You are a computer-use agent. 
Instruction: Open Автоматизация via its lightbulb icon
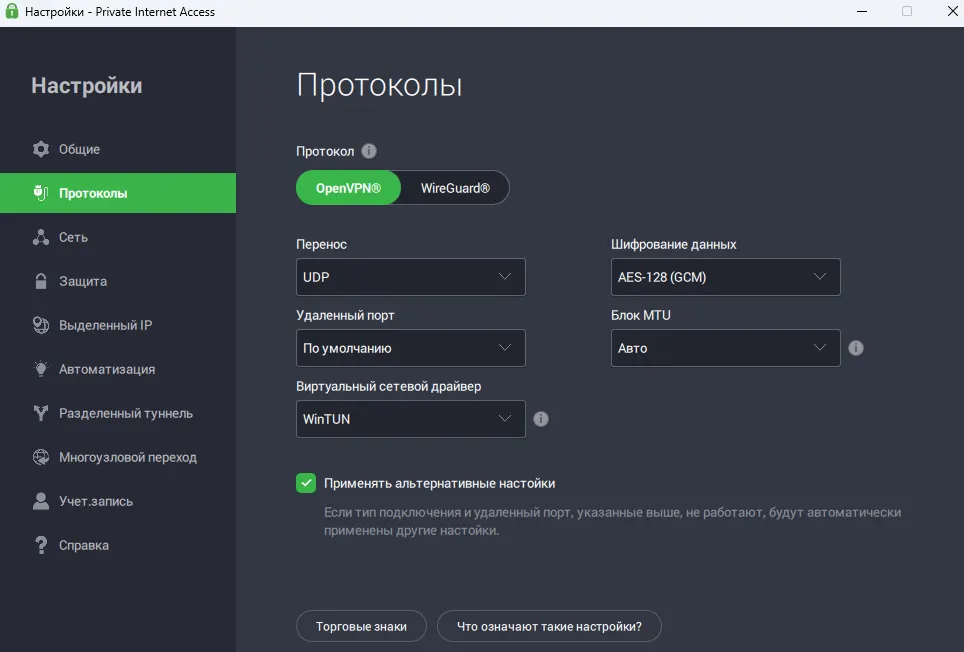[x=40, y=369]
